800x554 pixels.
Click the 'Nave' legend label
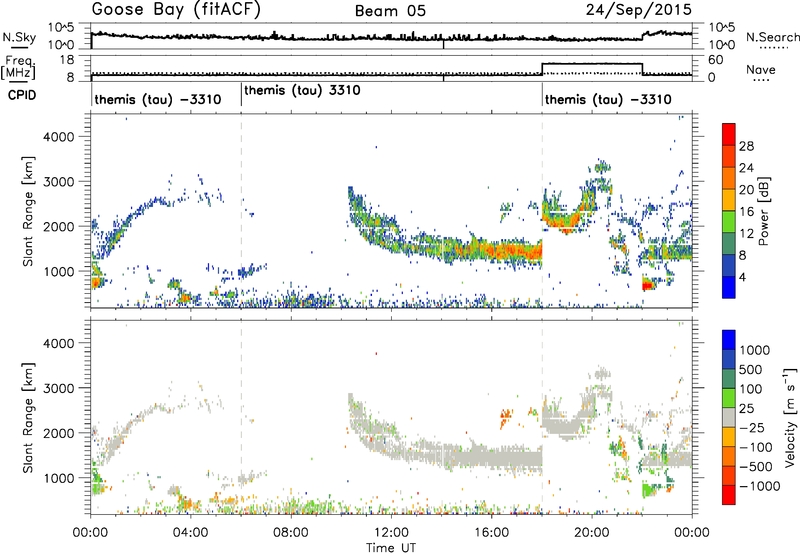point(761,69)
